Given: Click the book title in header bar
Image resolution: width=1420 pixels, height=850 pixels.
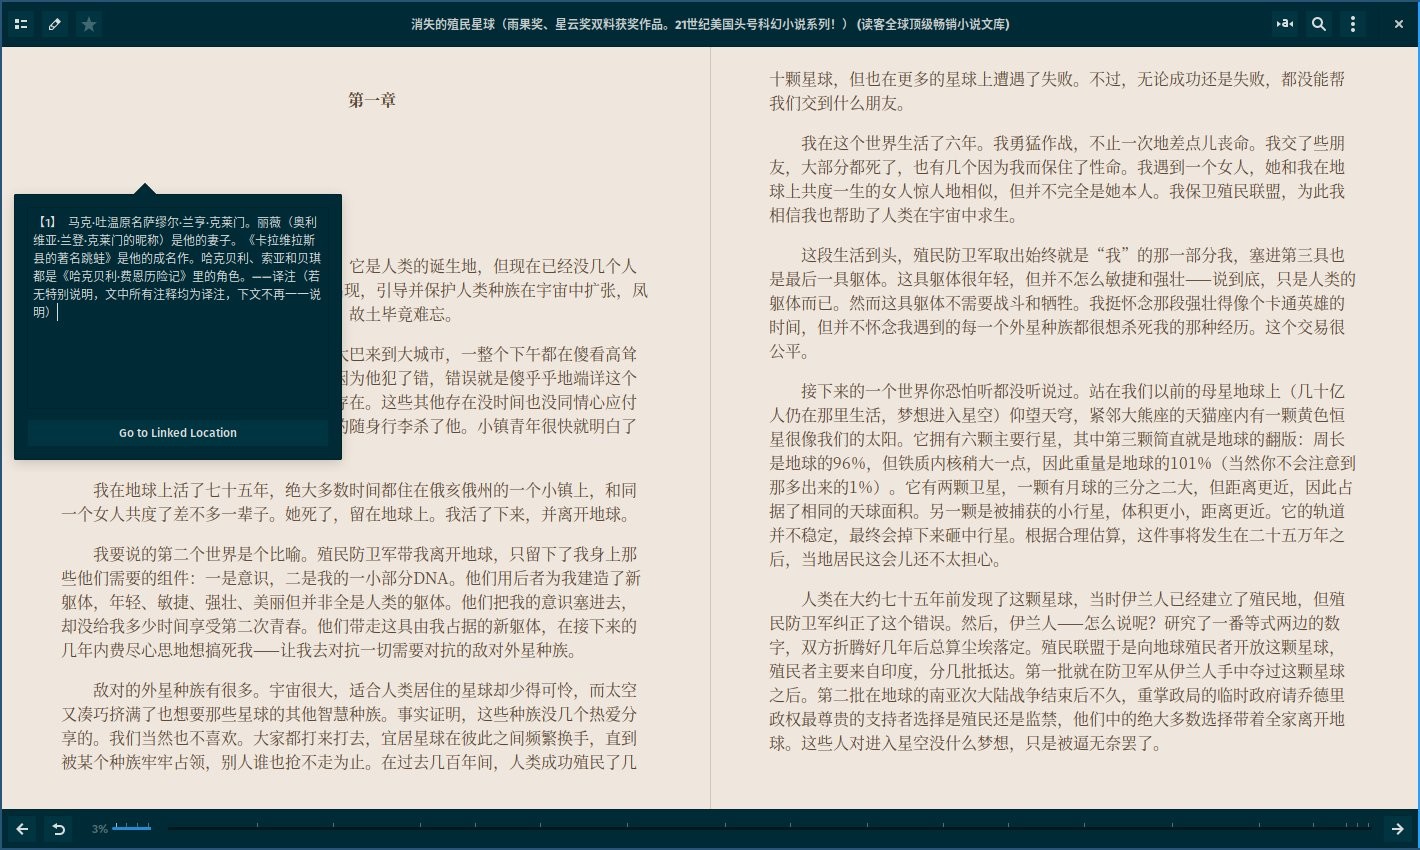Looking at the screenshot, I should point(710,24).
